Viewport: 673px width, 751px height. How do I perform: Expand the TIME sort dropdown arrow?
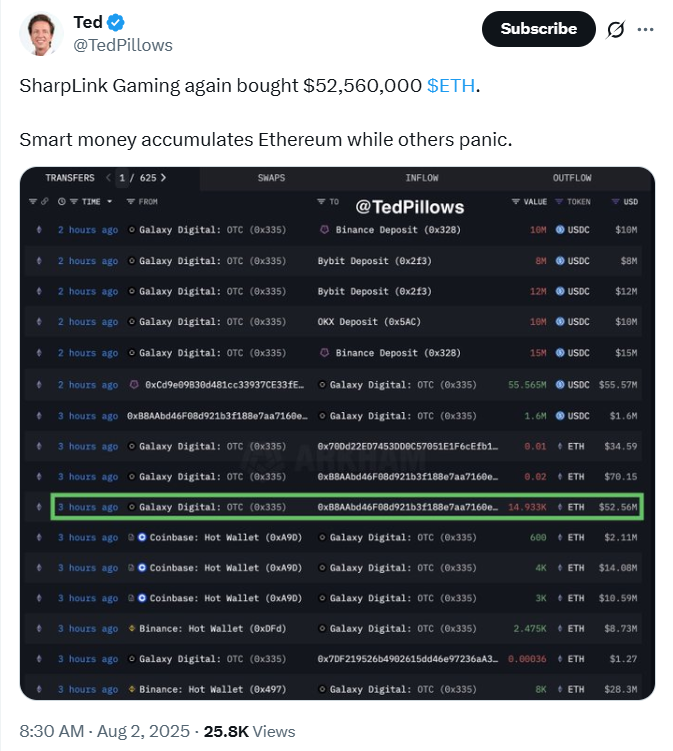(110, 202)
